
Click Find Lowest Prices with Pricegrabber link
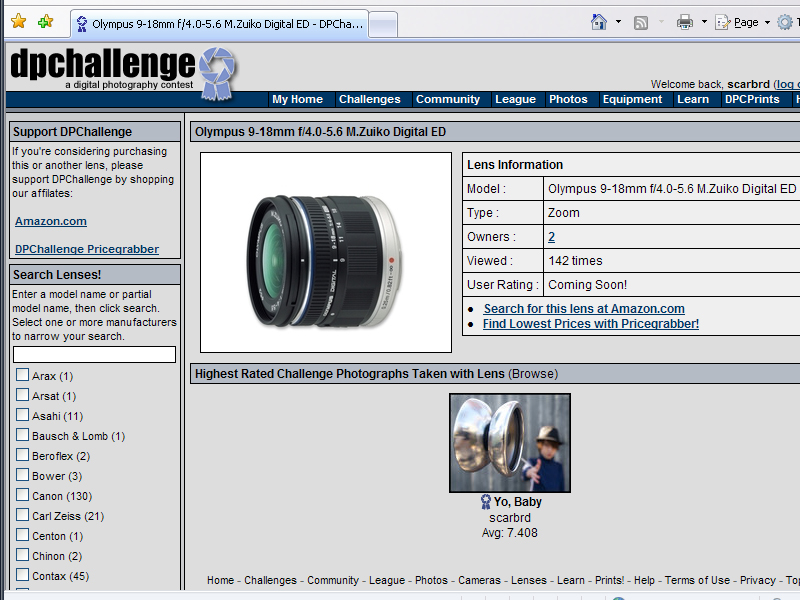point(591,324)
